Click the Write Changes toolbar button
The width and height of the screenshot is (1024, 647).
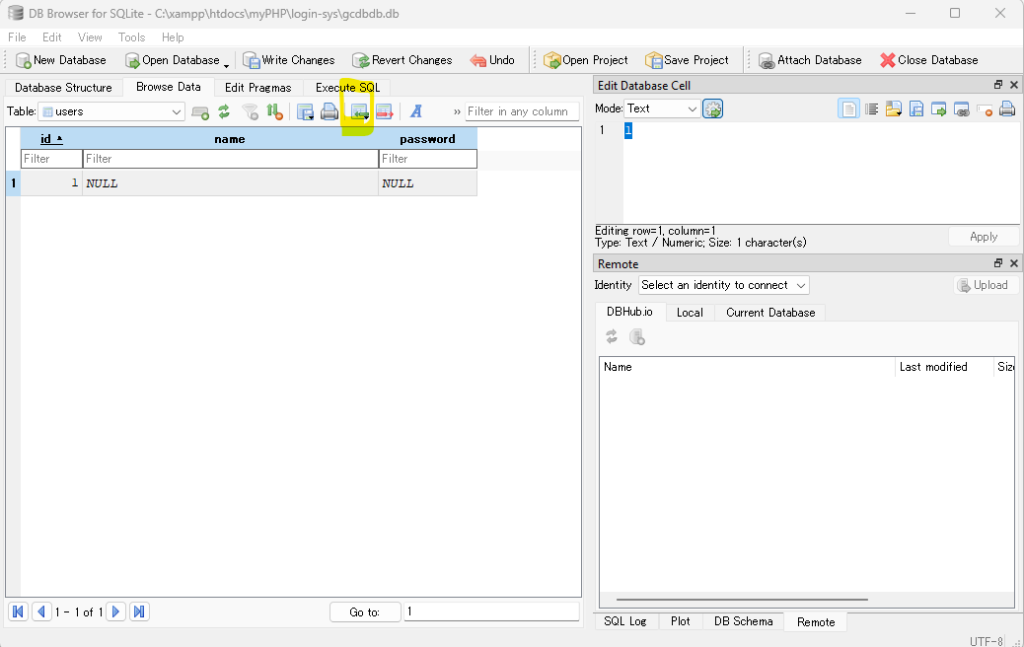289,60
